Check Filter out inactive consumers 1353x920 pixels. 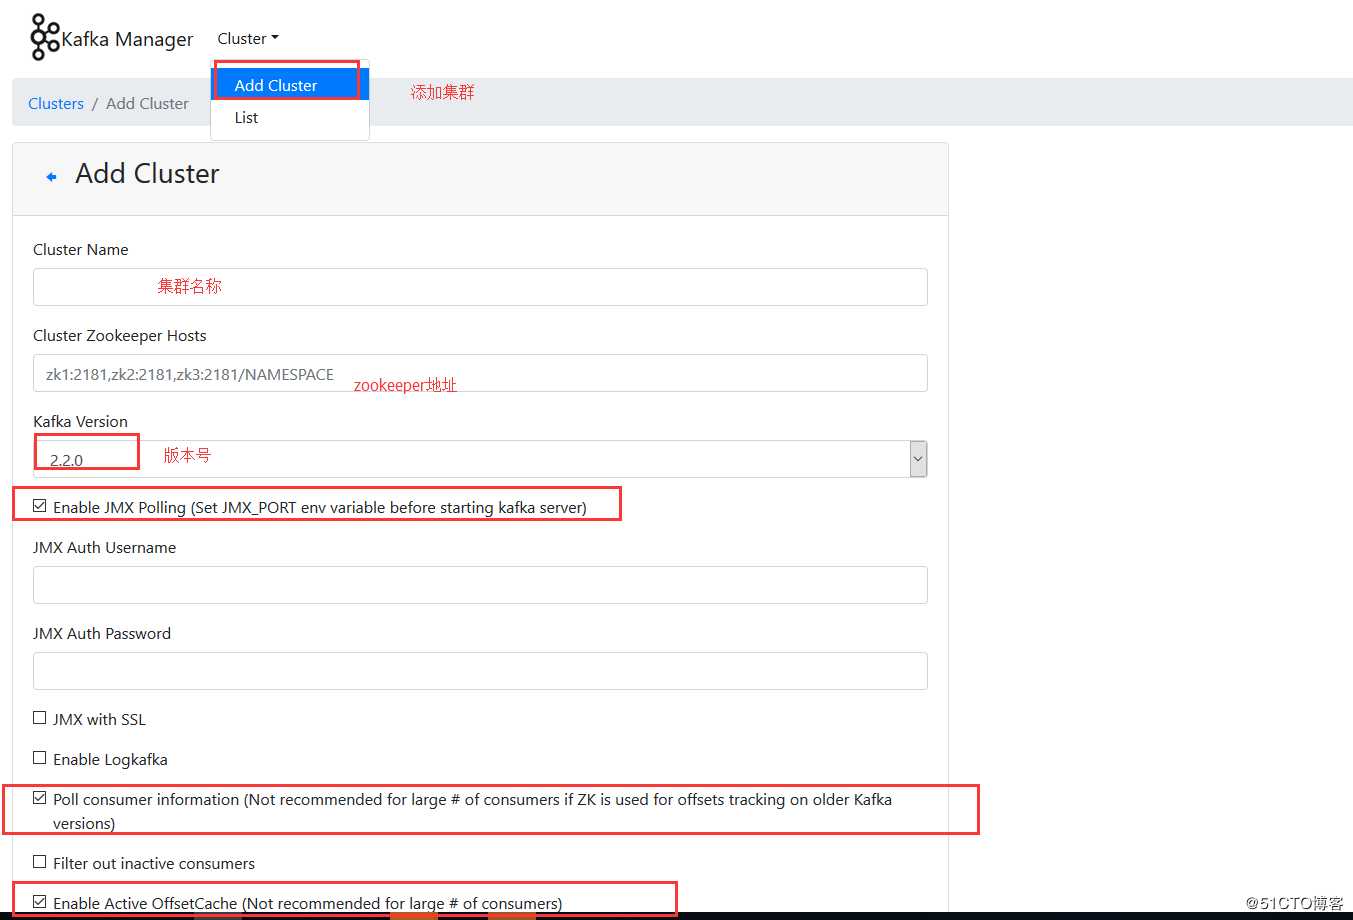(40, 862)
